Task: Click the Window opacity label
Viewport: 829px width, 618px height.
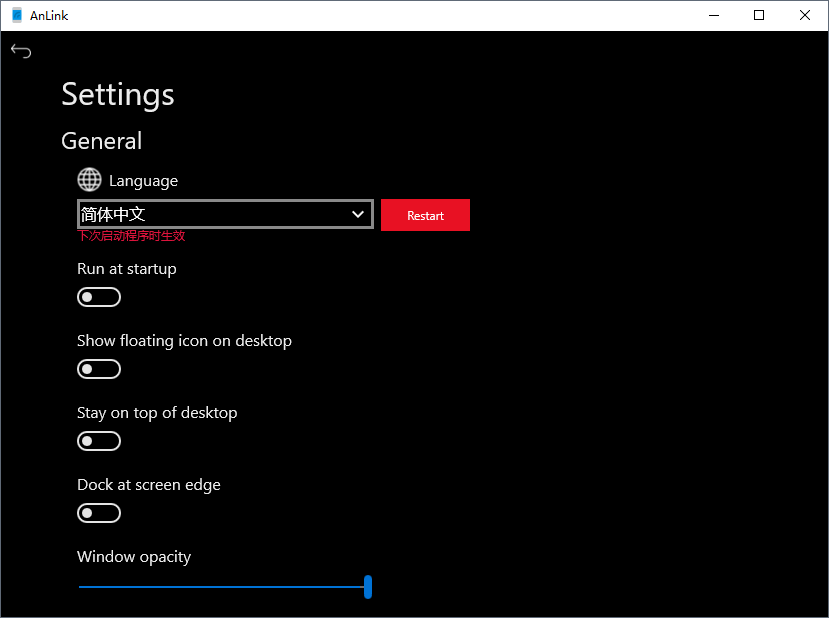Action: tap(134, 557)
